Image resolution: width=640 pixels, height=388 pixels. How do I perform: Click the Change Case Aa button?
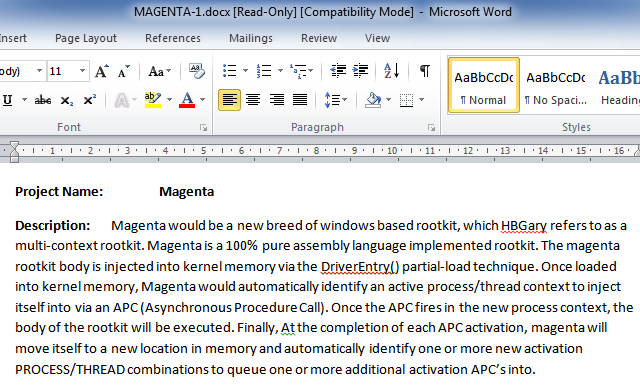click(159, 71)
